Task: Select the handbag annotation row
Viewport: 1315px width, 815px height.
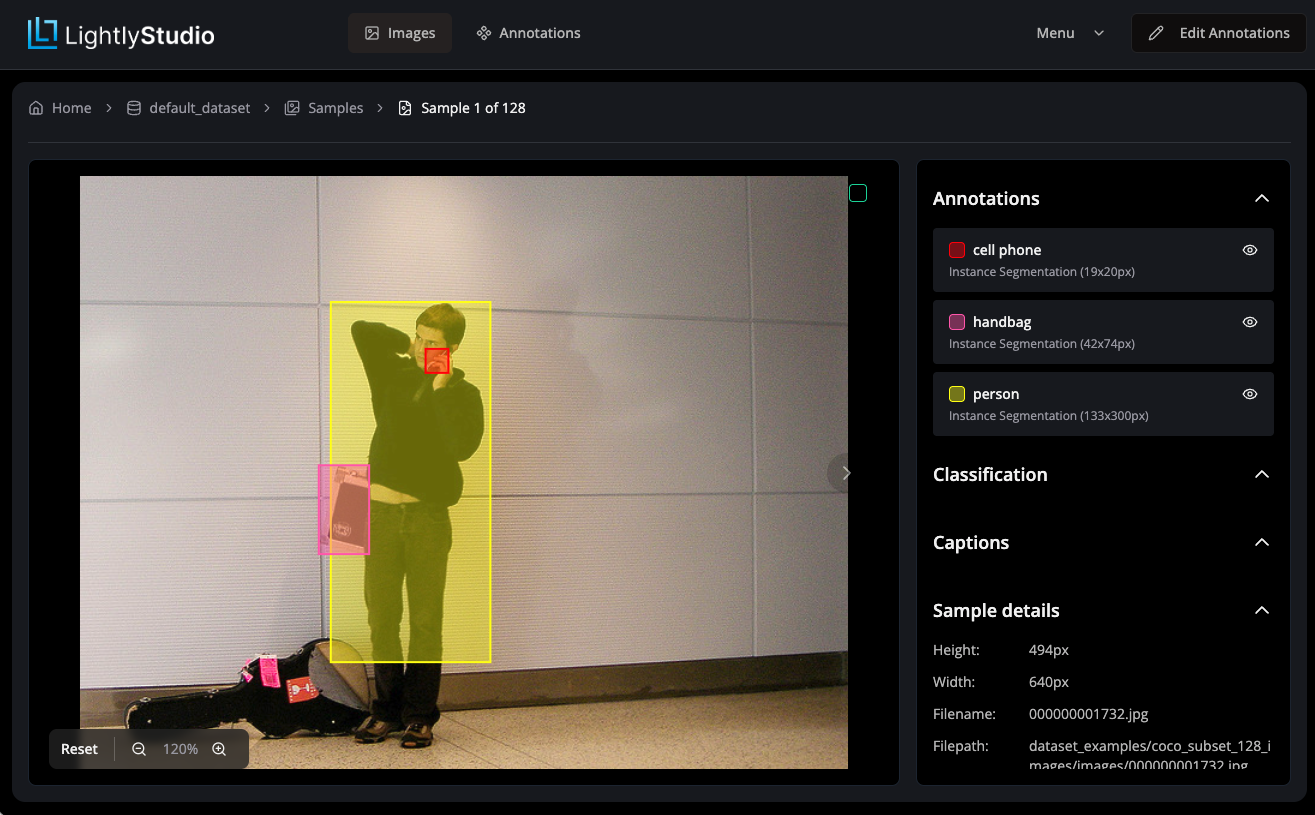Action: coord(1103,332)
